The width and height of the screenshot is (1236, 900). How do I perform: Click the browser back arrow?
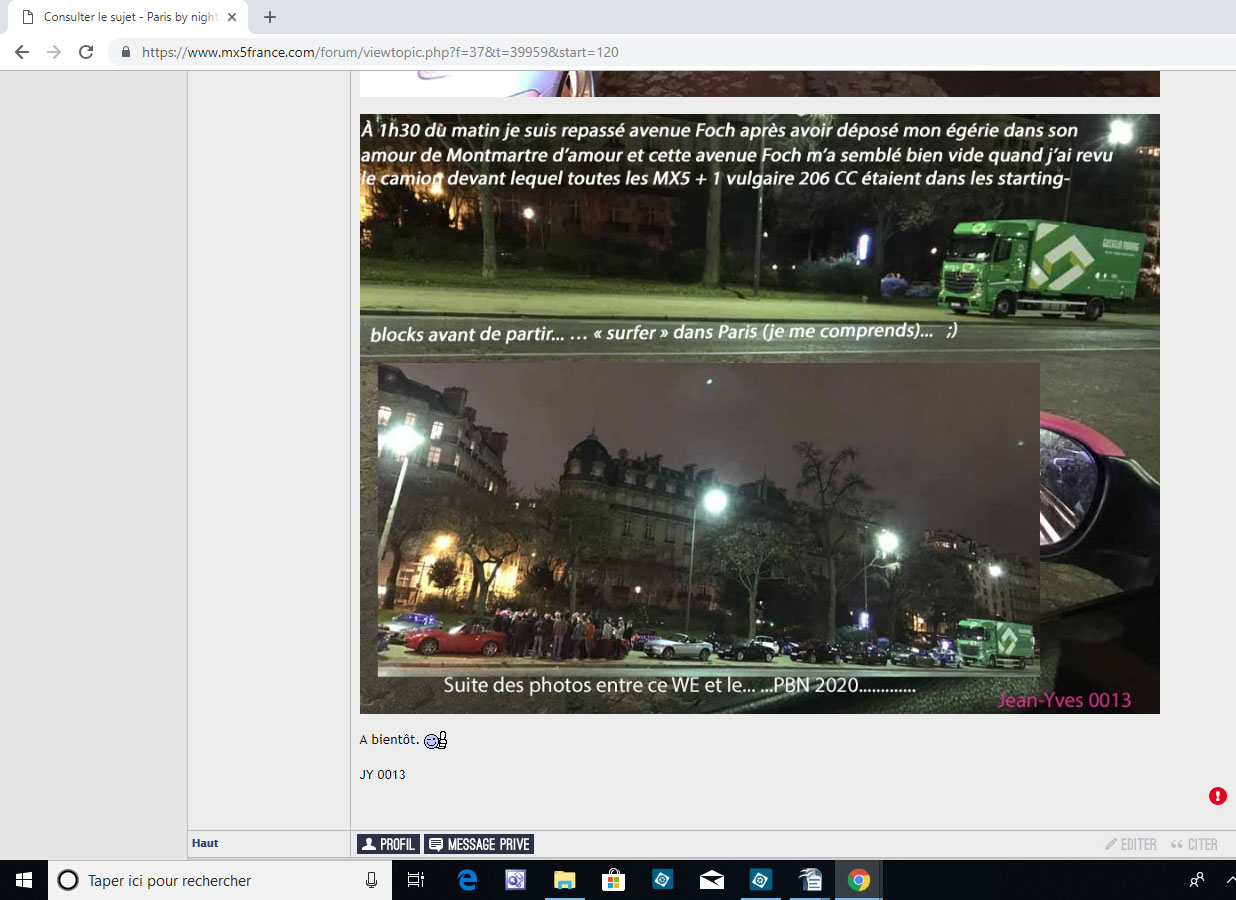point(22,52)
